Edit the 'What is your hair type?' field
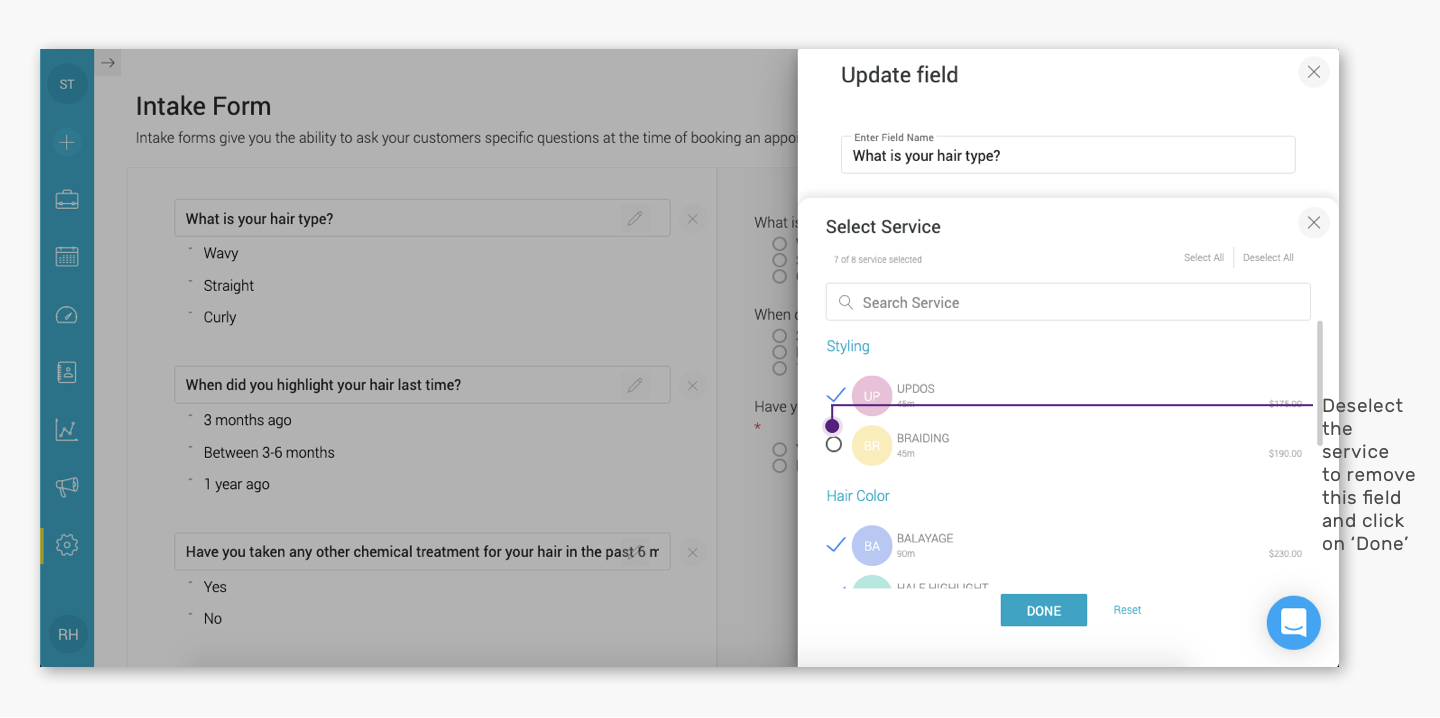The height and width of the screenshot is (718, 1440). coord(635,218)
